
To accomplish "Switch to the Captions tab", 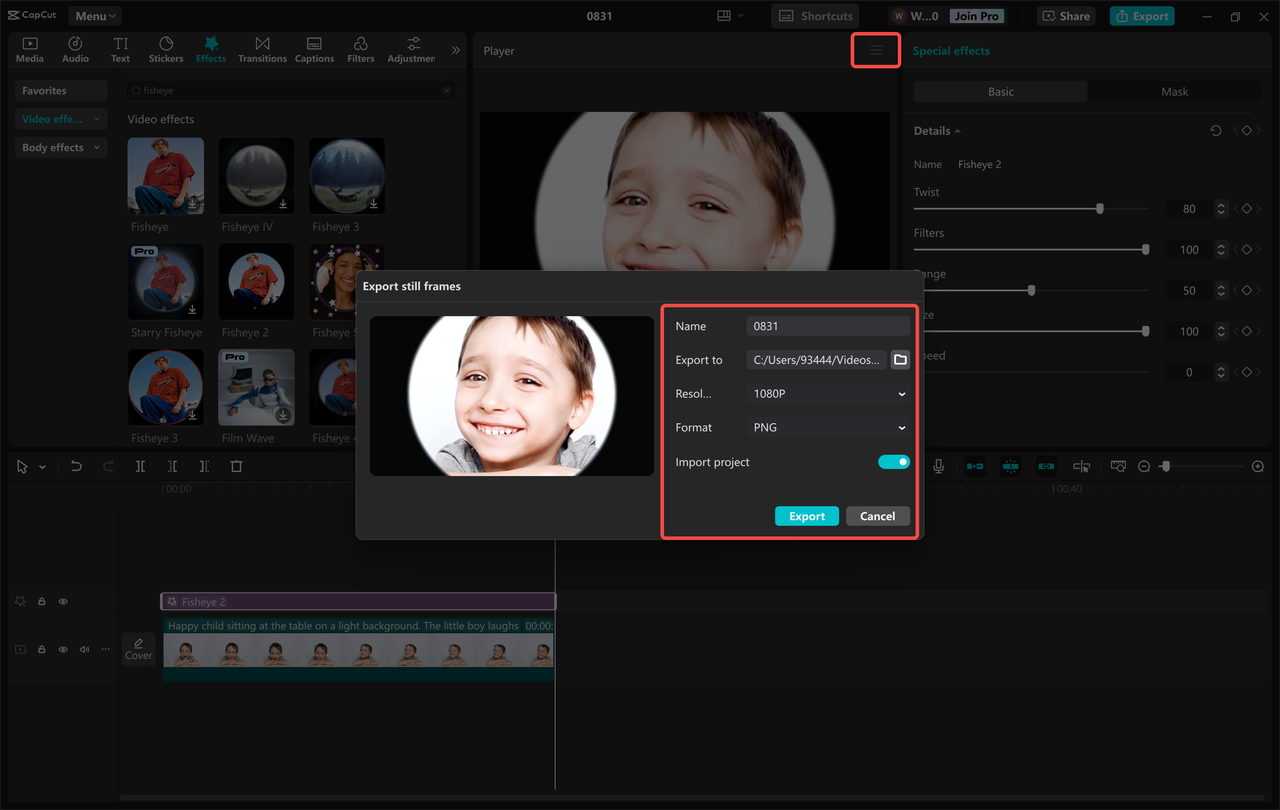I will (x=314, y=50).
